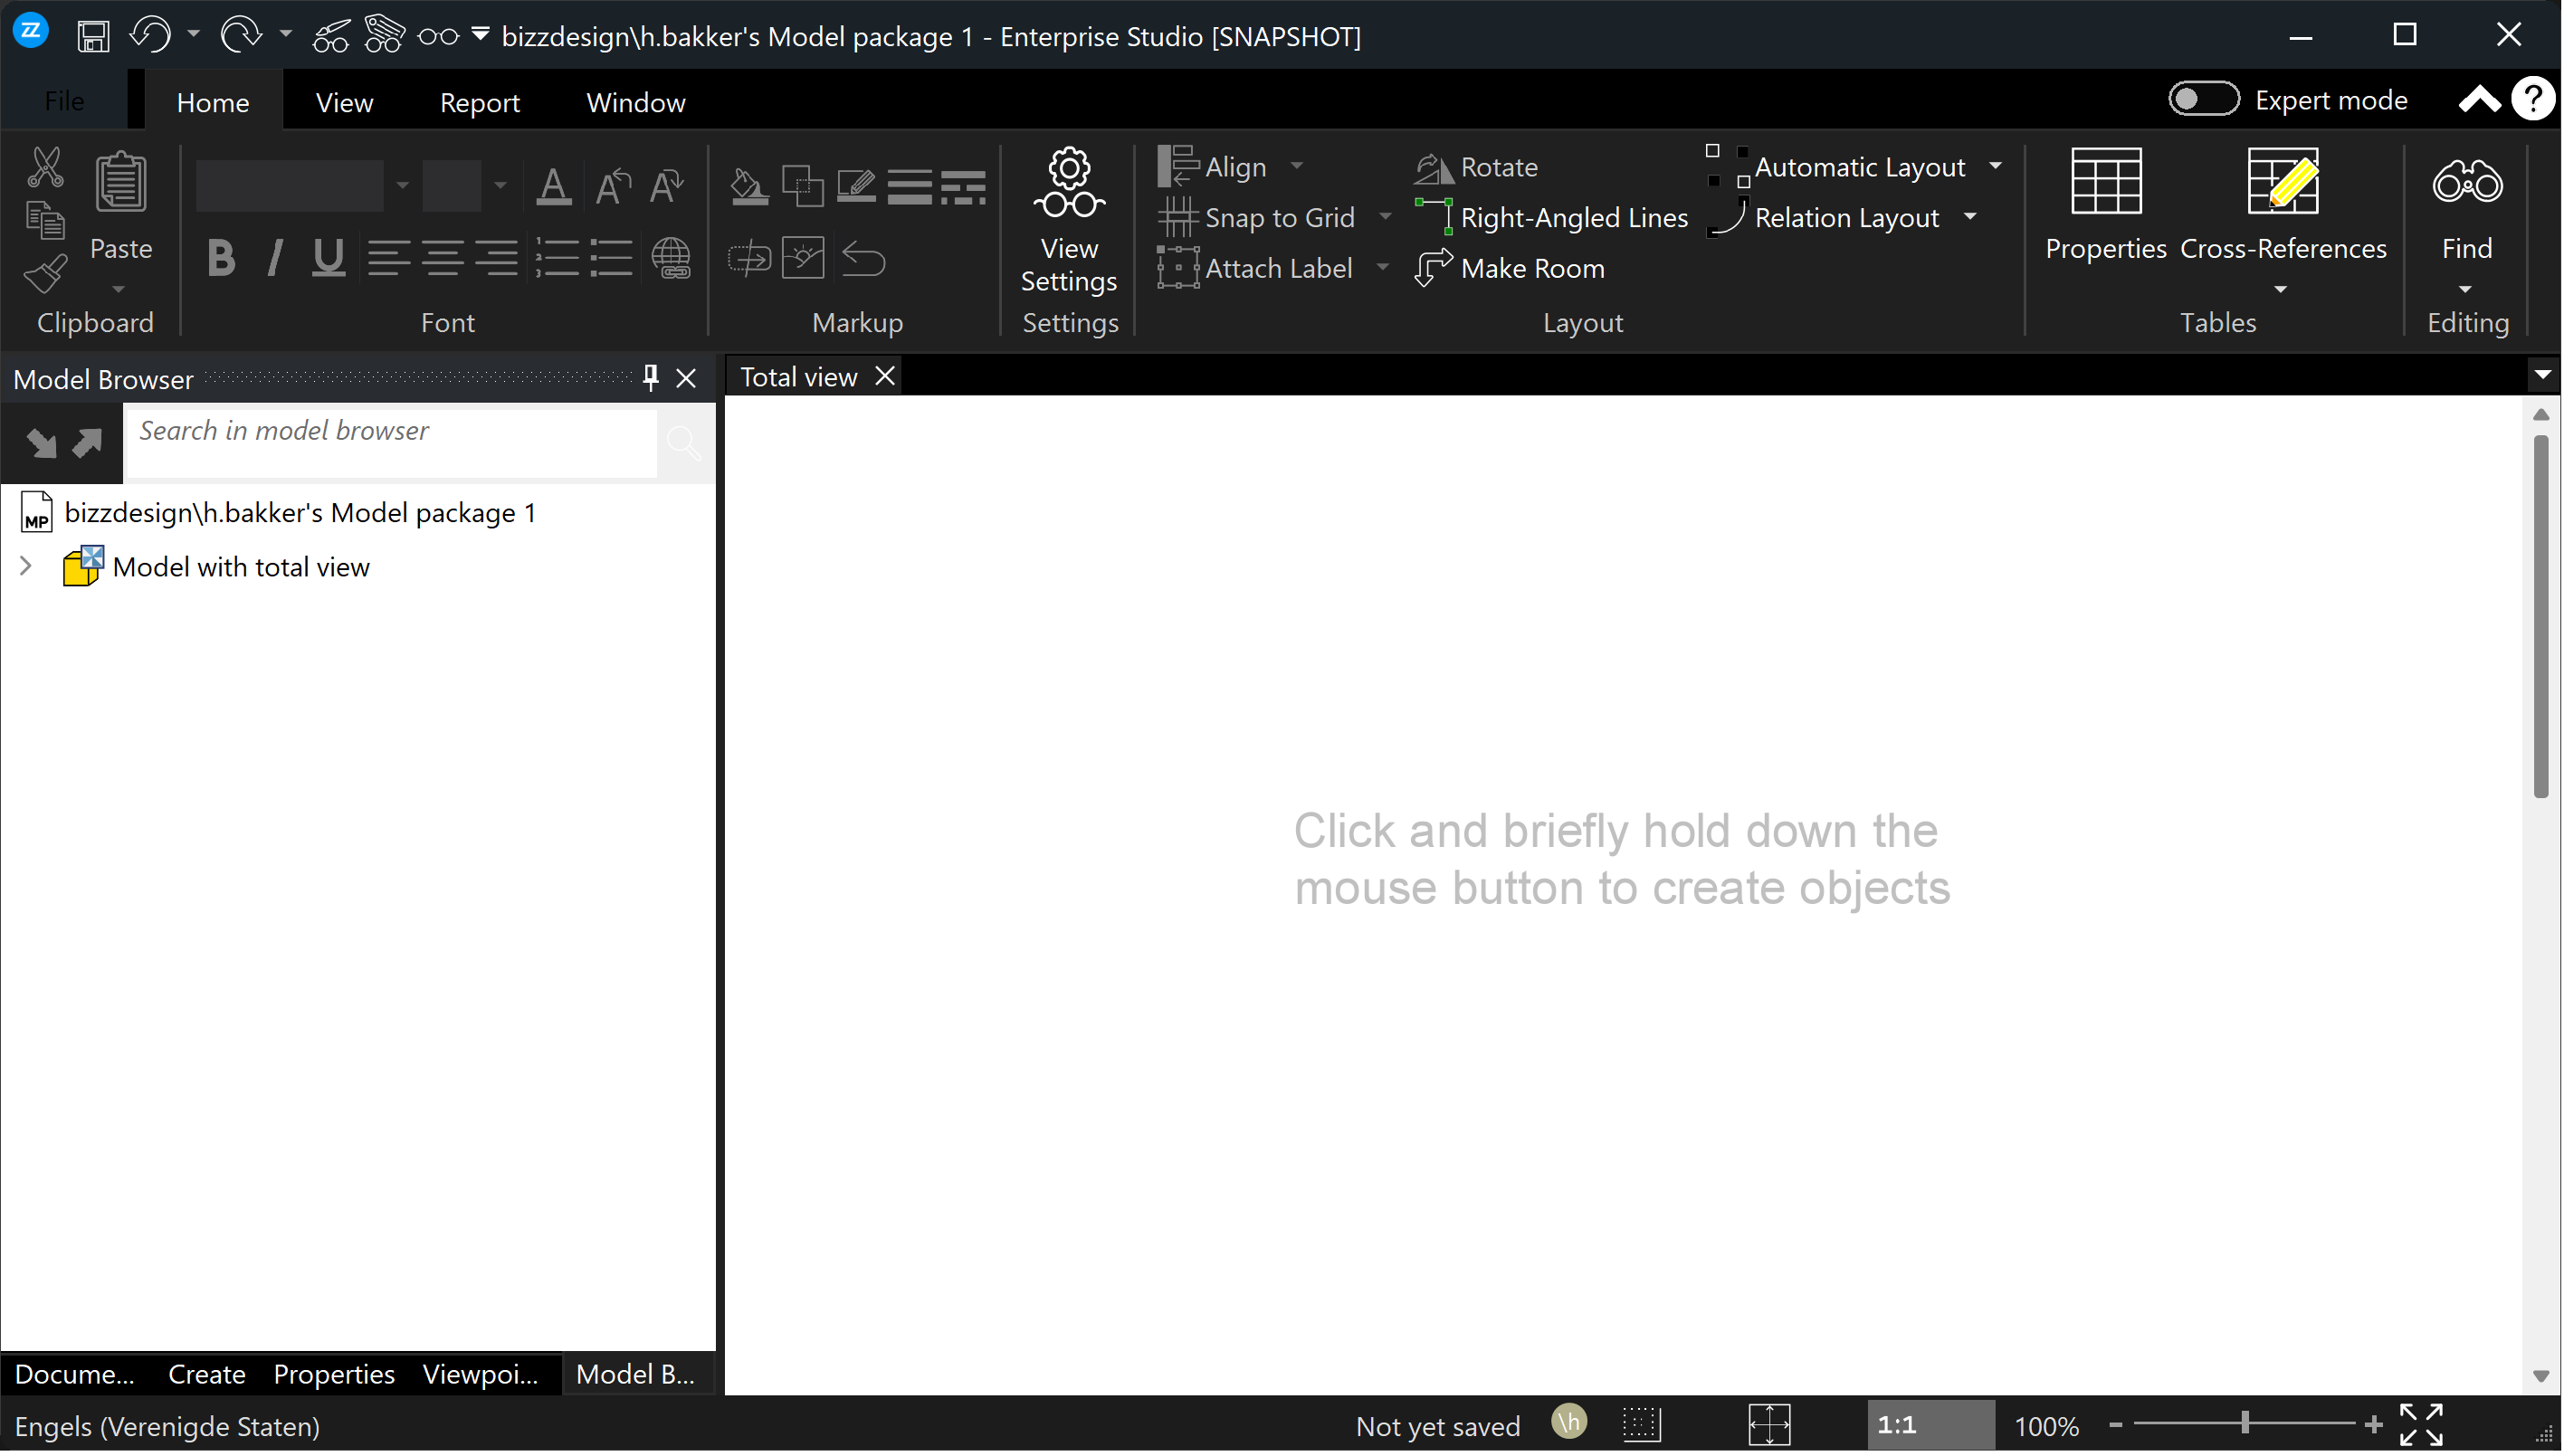Viewport: 2564px width, 1456px height.
Task: Click the Properties table icon
Action: click(x=2105, y=182)
